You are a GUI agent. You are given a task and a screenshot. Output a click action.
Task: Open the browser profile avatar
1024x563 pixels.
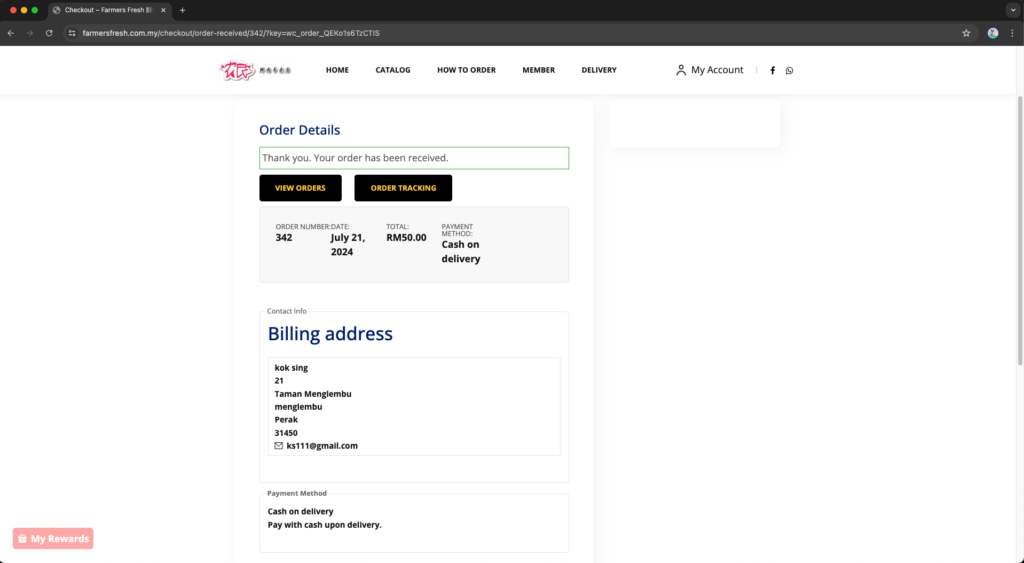(993, 33)
